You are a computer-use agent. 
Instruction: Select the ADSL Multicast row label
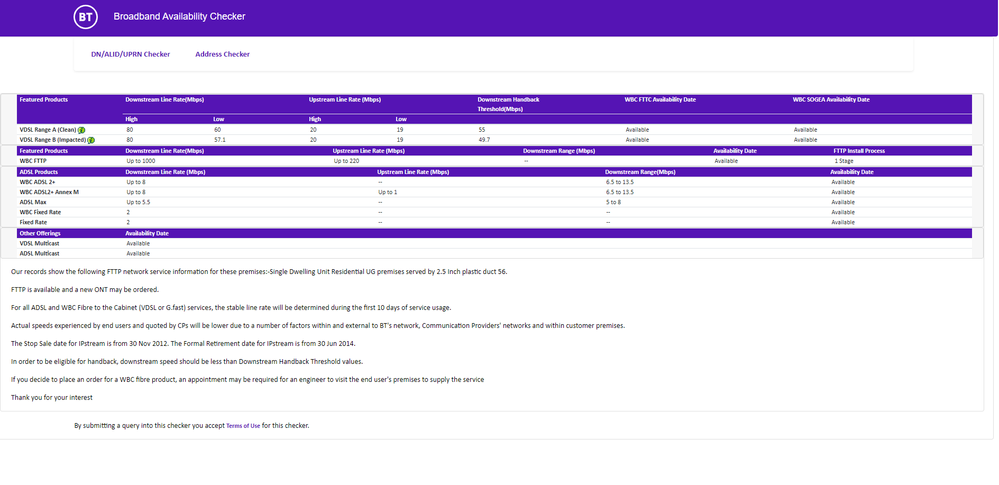[38, 253]
